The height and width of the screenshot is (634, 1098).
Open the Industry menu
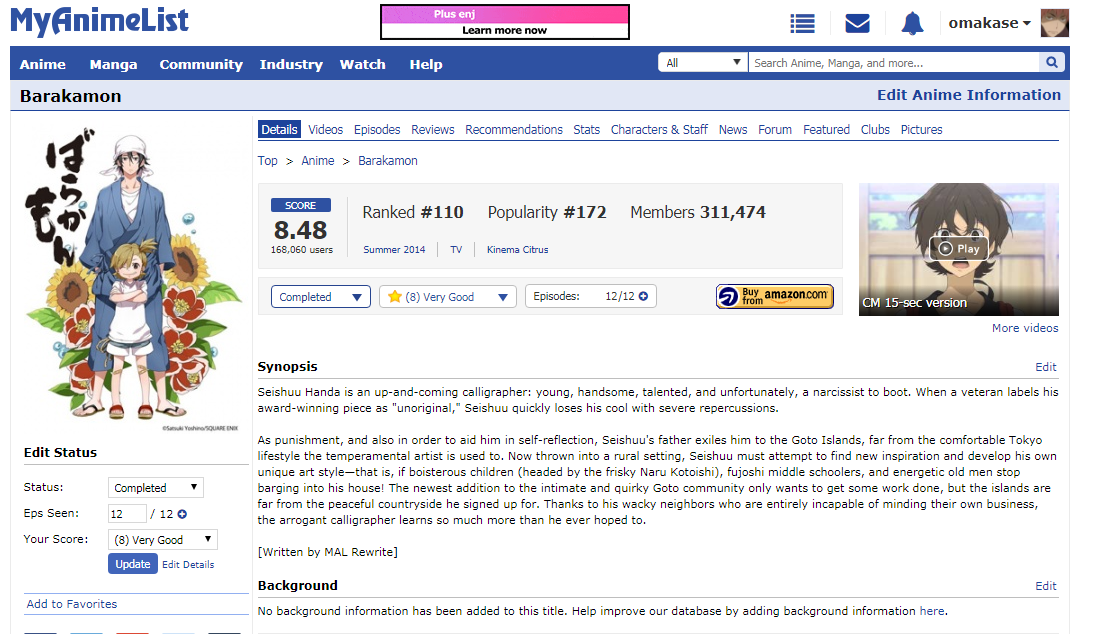291,64
